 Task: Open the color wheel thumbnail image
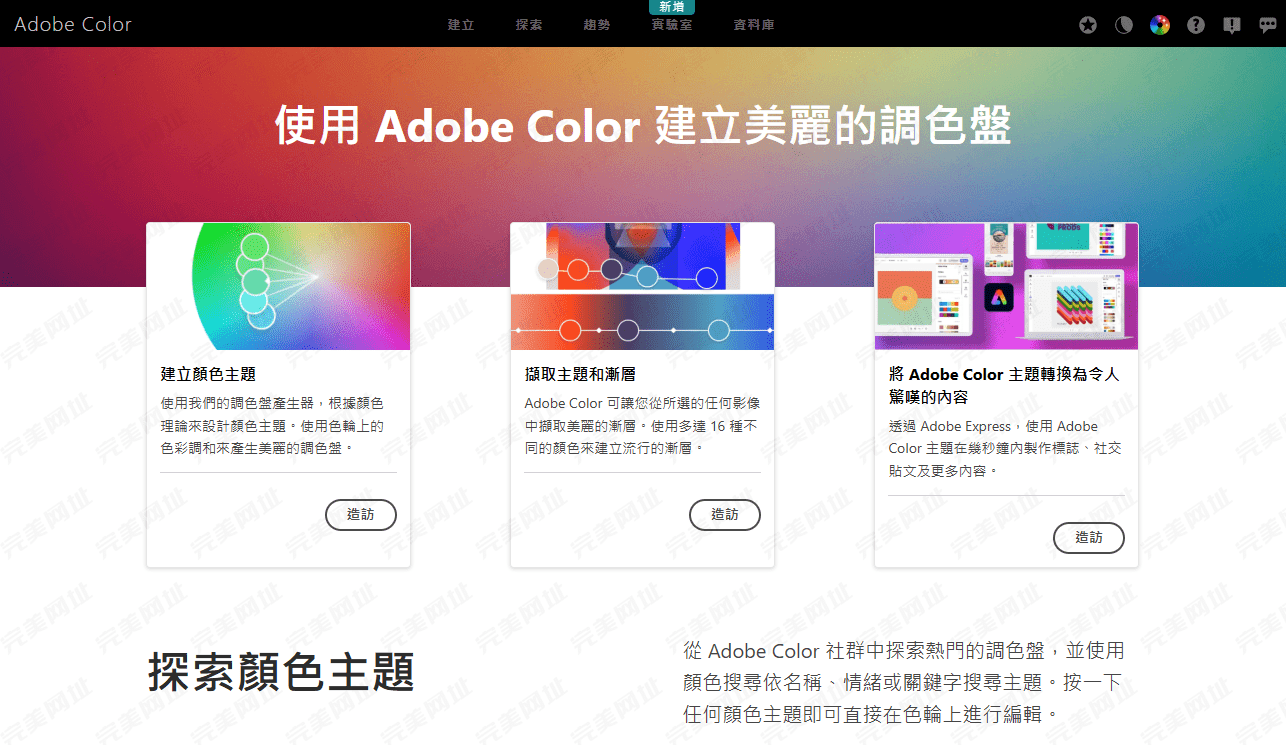pos(278,286)
